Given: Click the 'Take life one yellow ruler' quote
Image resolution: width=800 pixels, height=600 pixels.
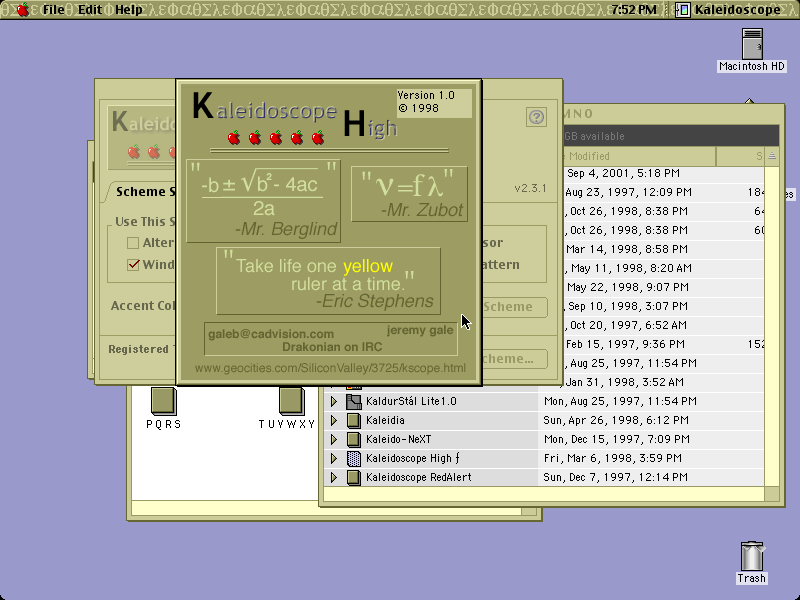Looking at the screenshot, I should pos(328,281).
